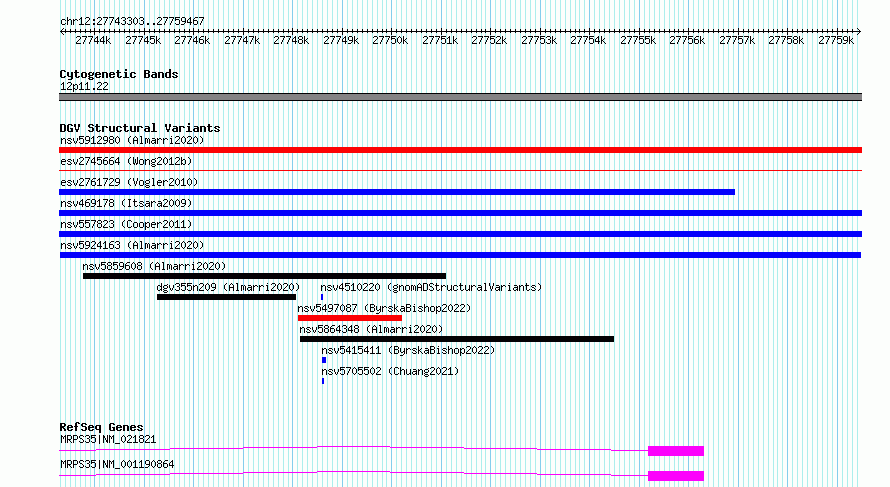Click the blue nsv557823 variant bar
Viewport: 890px width, 487px height.
pos(460,234)
